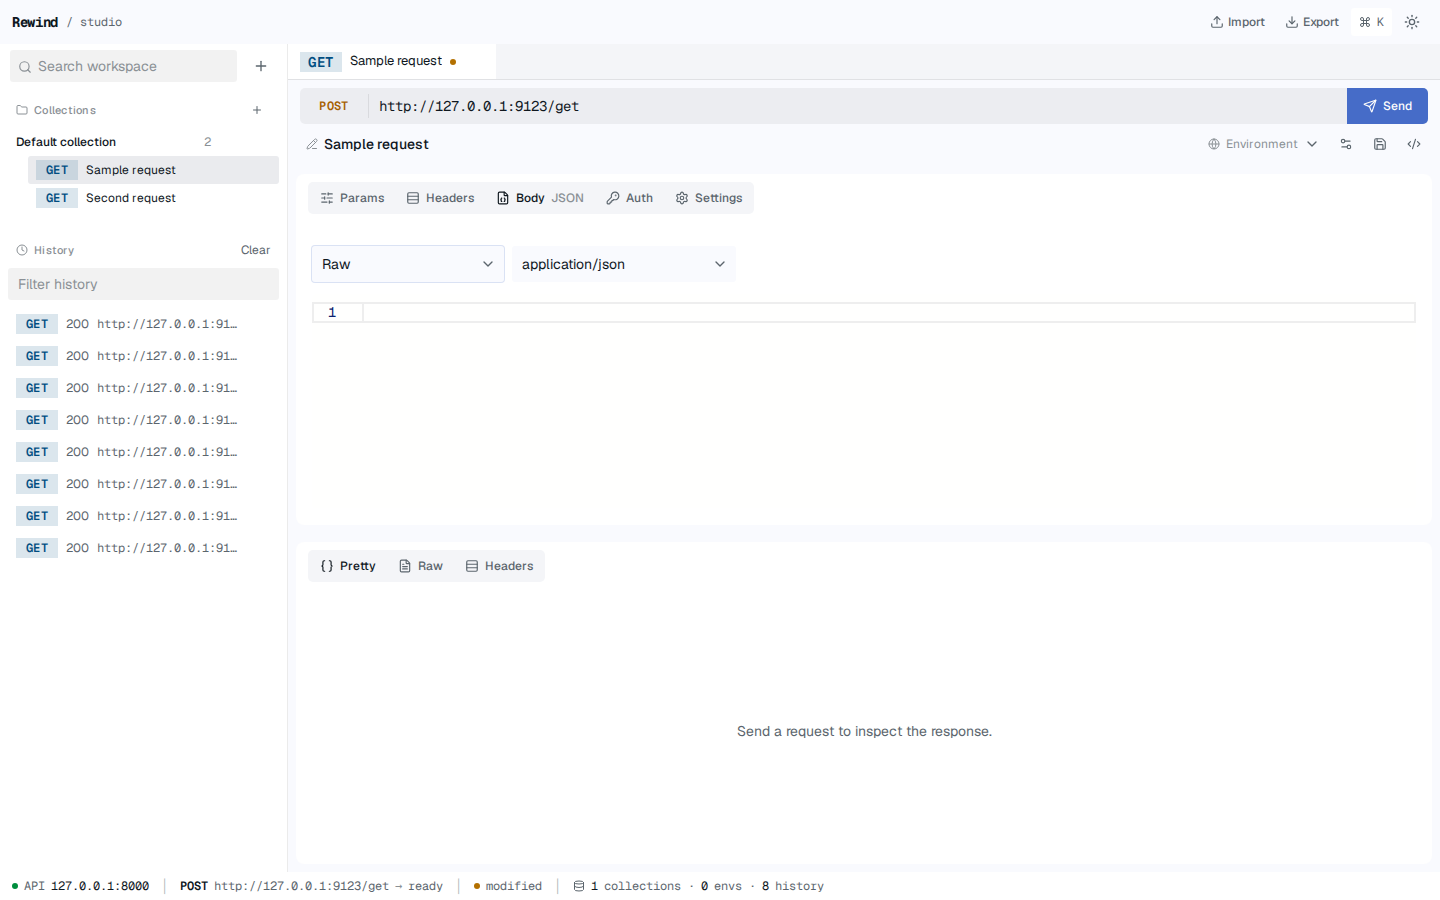Image resolution: width=1440 pixels, height=900 pixels.
Task: Open the request Headers tab
Action: pos(440,198)
